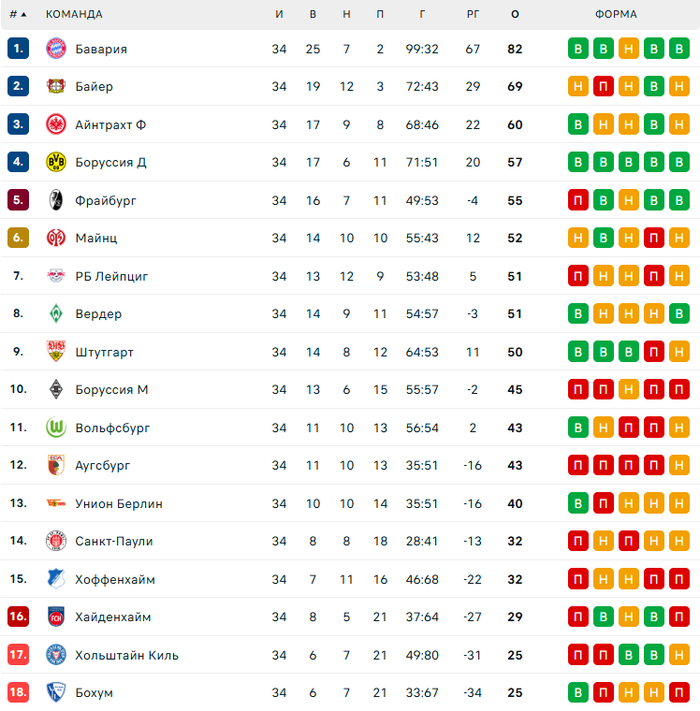This screenshot has width=700, height=711.
Task: Click the Вердер green diamond logo
Action: pos(55,314)
